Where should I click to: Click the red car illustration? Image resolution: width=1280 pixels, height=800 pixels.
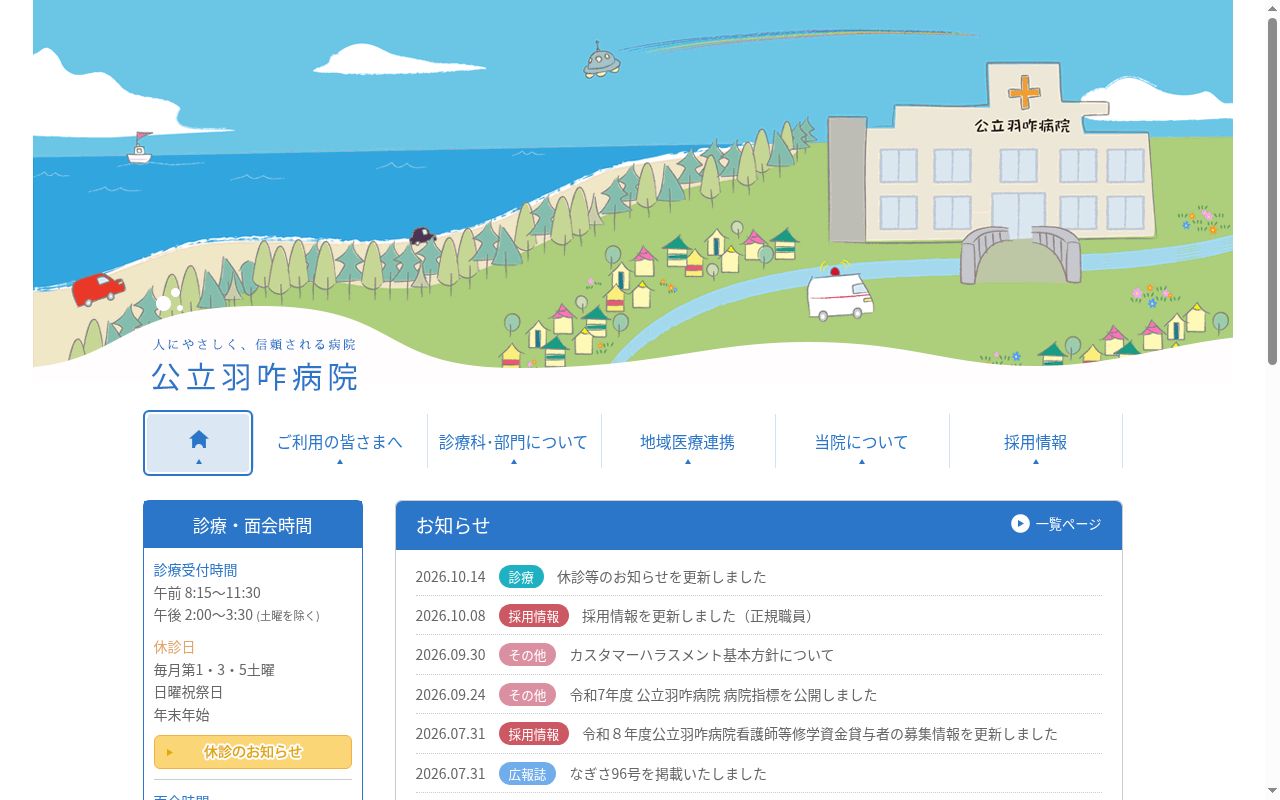coord(98,289)
